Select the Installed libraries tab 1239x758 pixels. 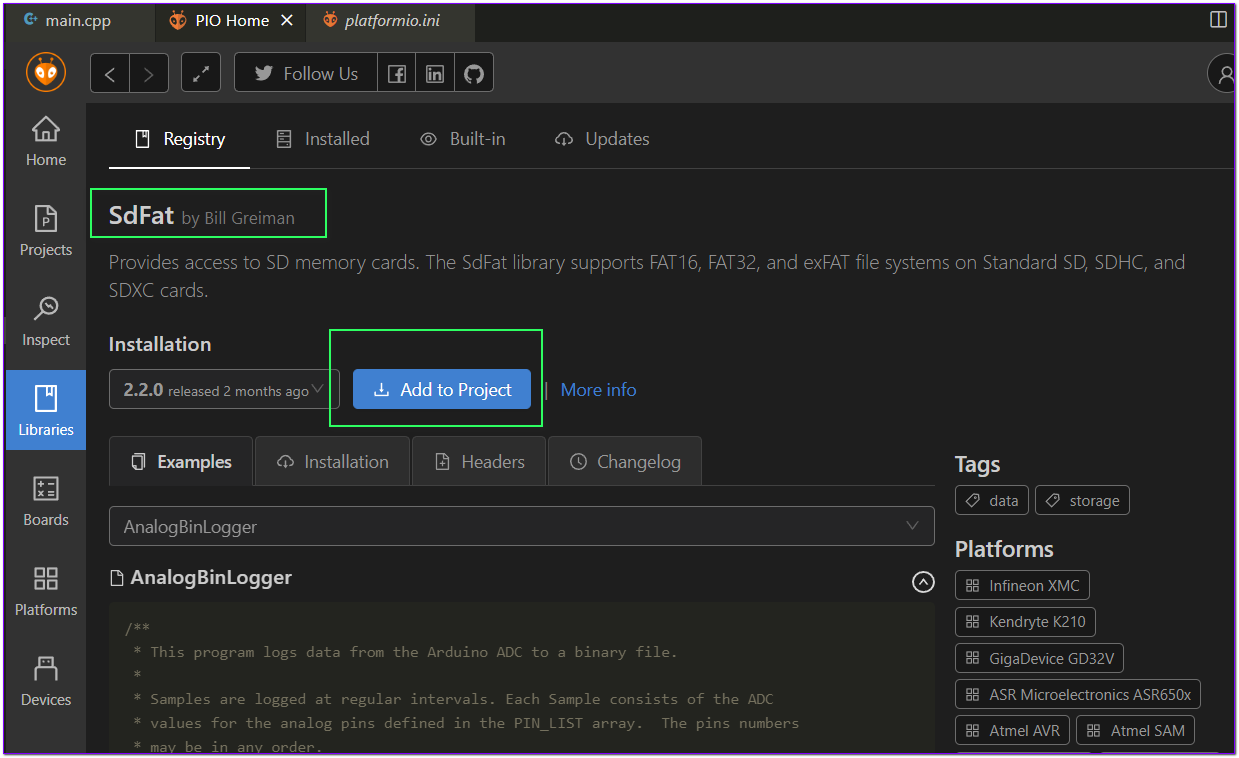tap(323, 139)
